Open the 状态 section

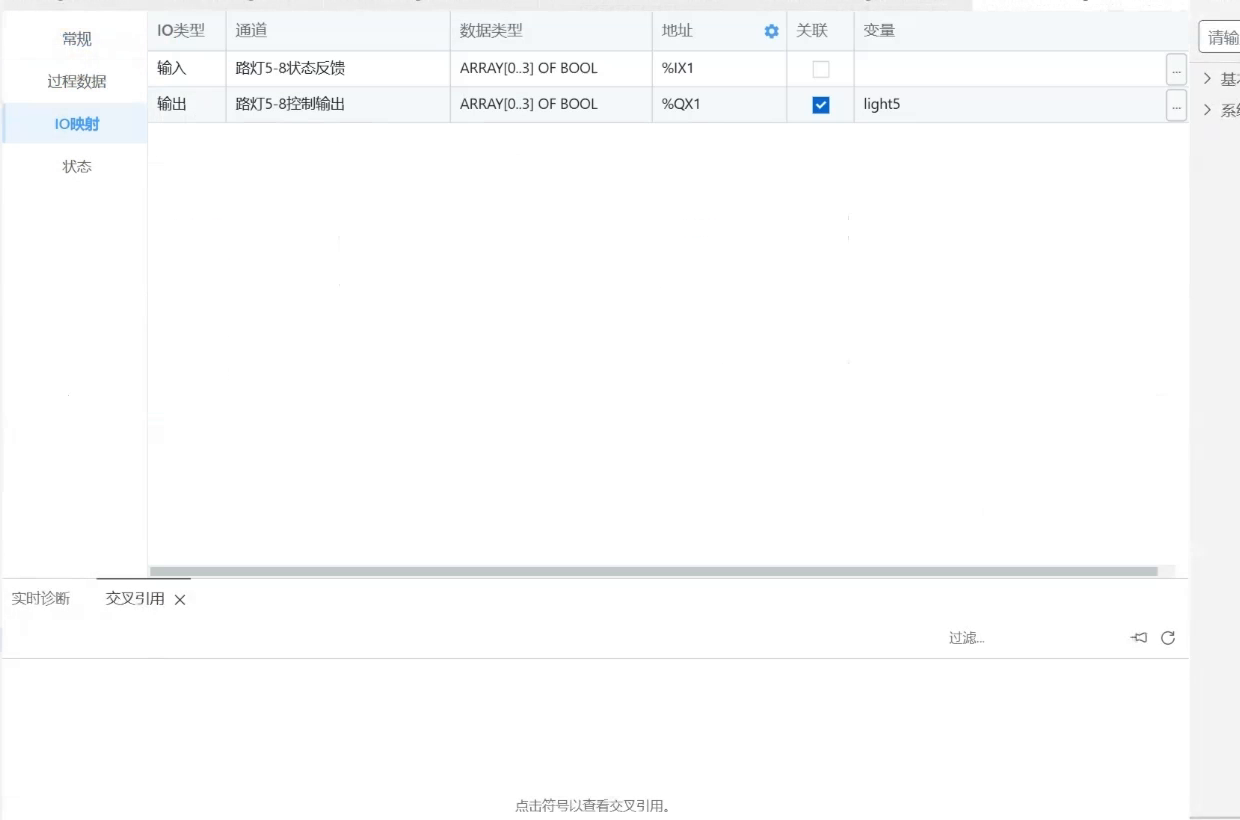point(77,167)
